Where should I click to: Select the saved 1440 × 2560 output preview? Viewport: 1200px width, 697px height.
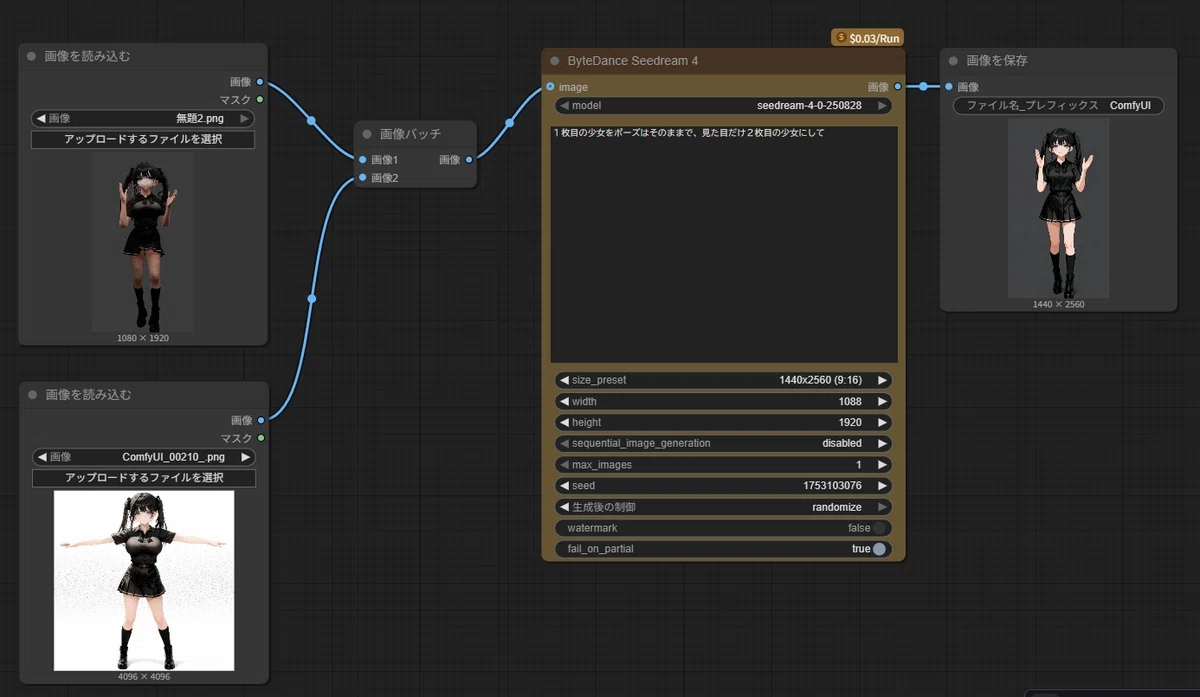pos(1058,208)
